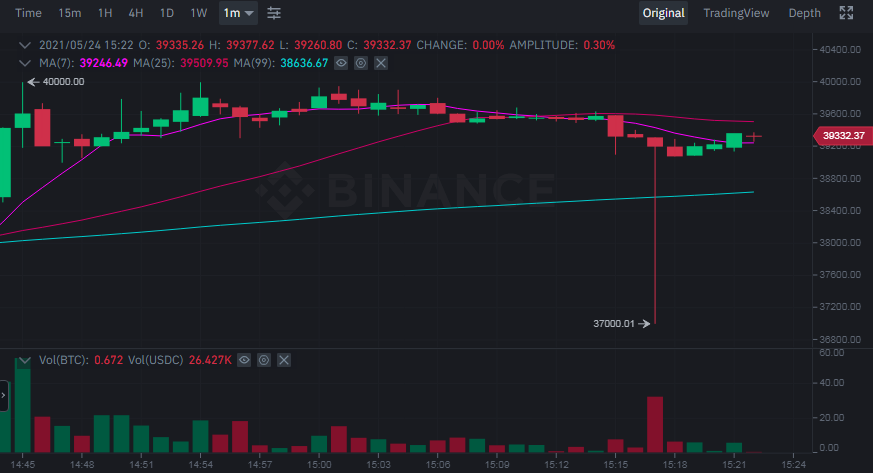
Task: Collapse the Vol(BTC) indicator panel
Action: point(24,361)
